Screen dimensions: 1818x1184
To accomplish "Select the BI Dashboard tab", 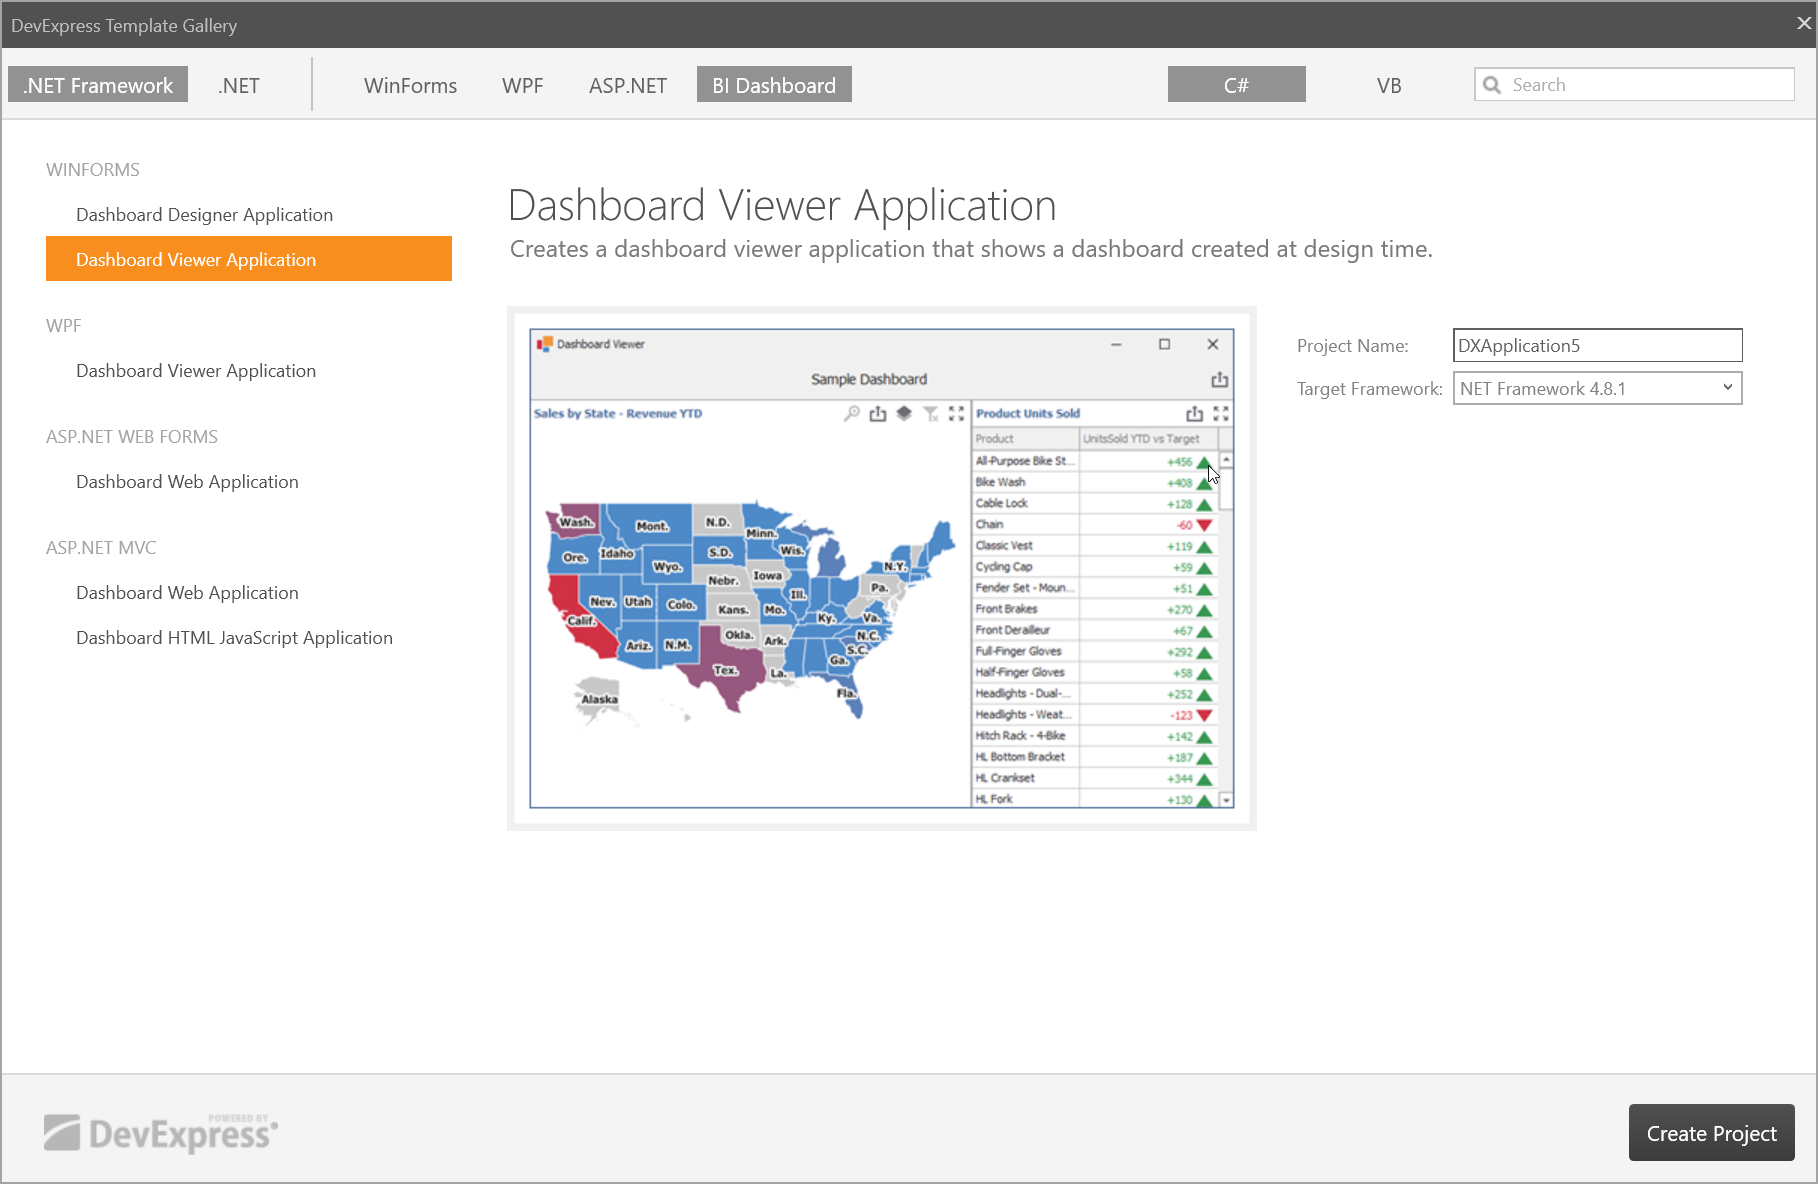I will [x=774, y=85].
